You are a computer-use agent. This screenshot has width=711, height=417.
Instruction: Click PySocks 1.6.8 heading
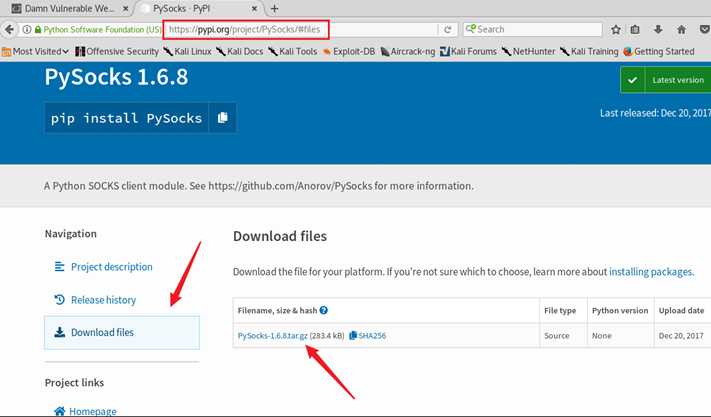[116, 77]
